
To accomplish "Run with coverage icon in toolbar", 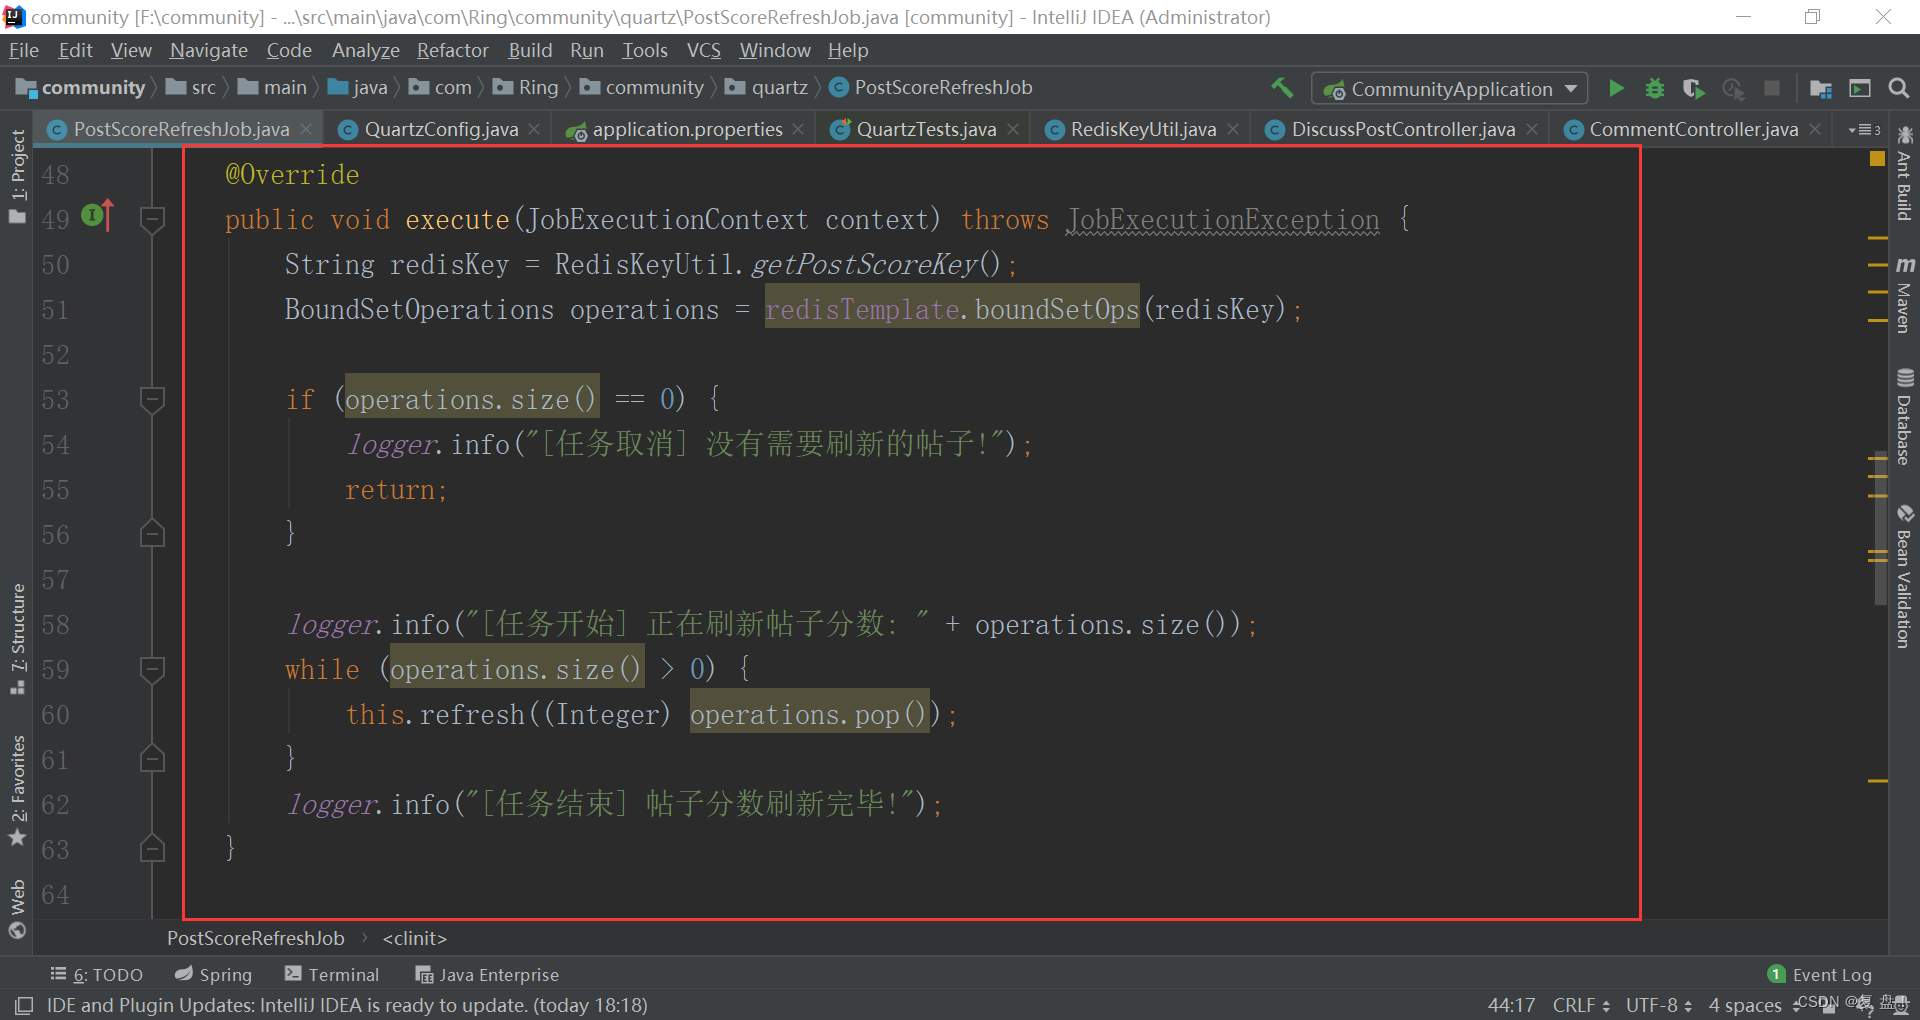I will tap(1693, 88).
